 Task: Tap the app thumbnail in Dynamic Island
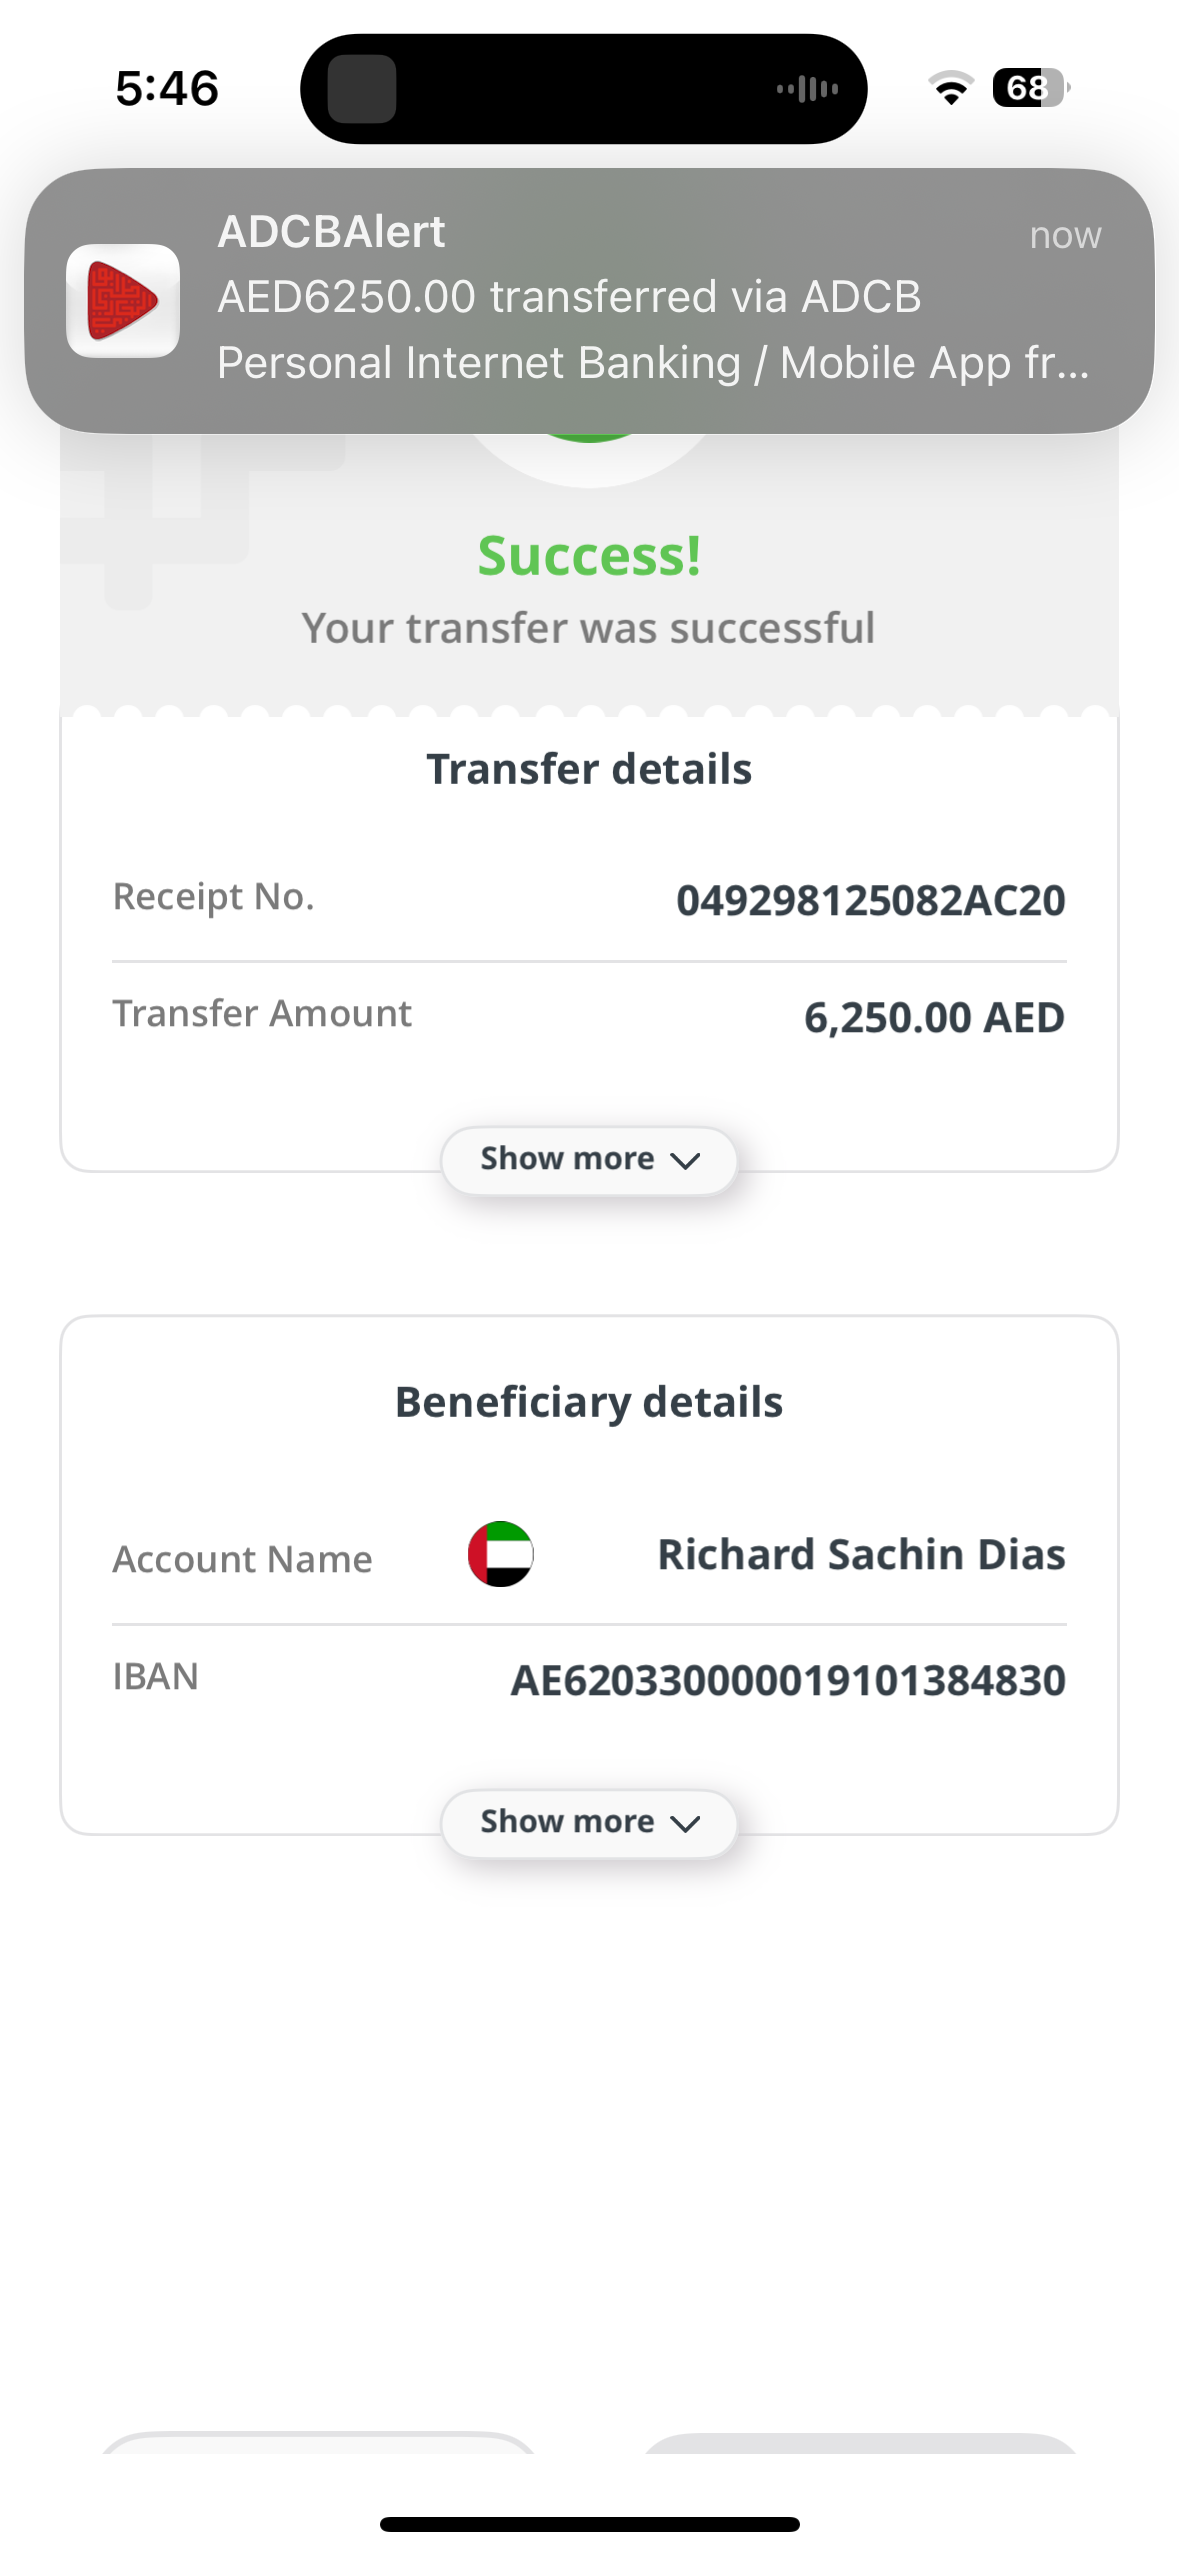coord(362,89)
